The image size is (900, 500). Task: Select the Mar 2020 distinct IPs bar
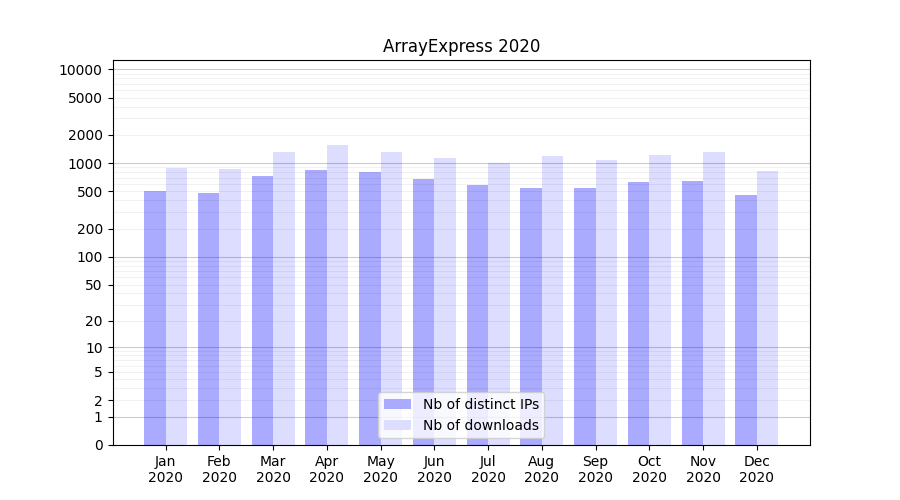coord(262,310)
